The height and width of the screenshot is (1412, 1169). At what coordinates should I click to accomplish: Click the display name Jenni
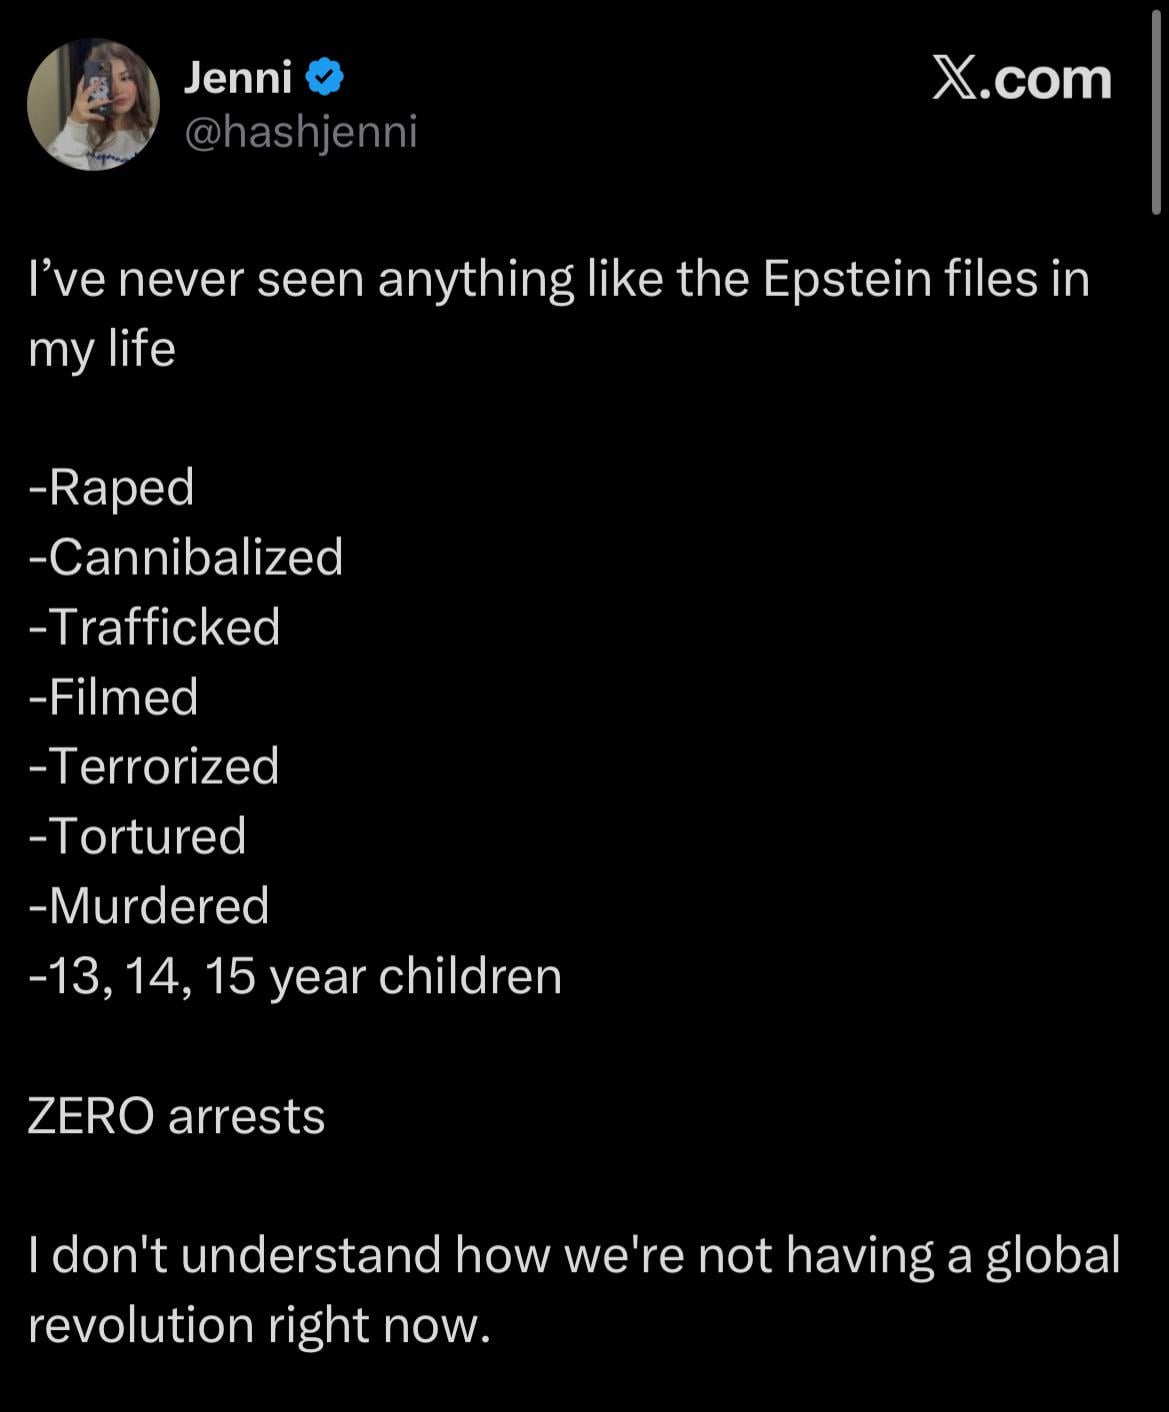[238, 77]
